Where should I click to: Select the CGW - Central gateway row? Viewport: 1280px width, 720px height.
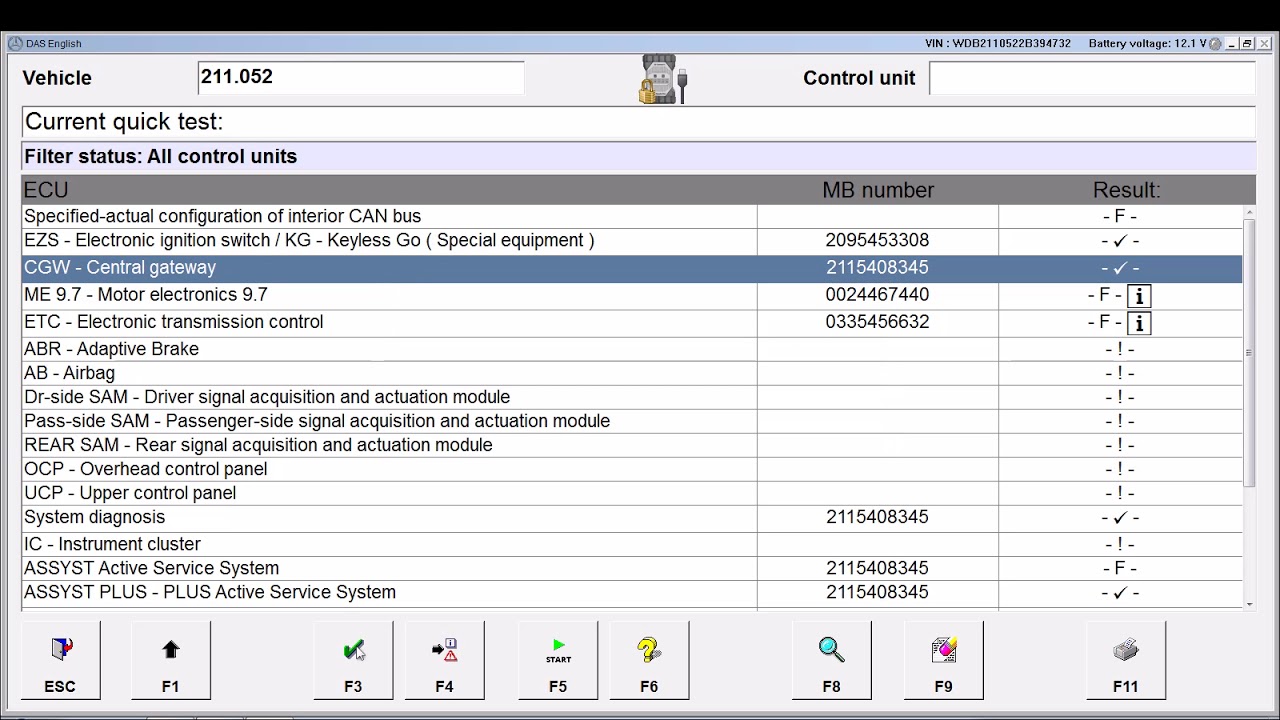pyautogui.click(x=632, y=268)
